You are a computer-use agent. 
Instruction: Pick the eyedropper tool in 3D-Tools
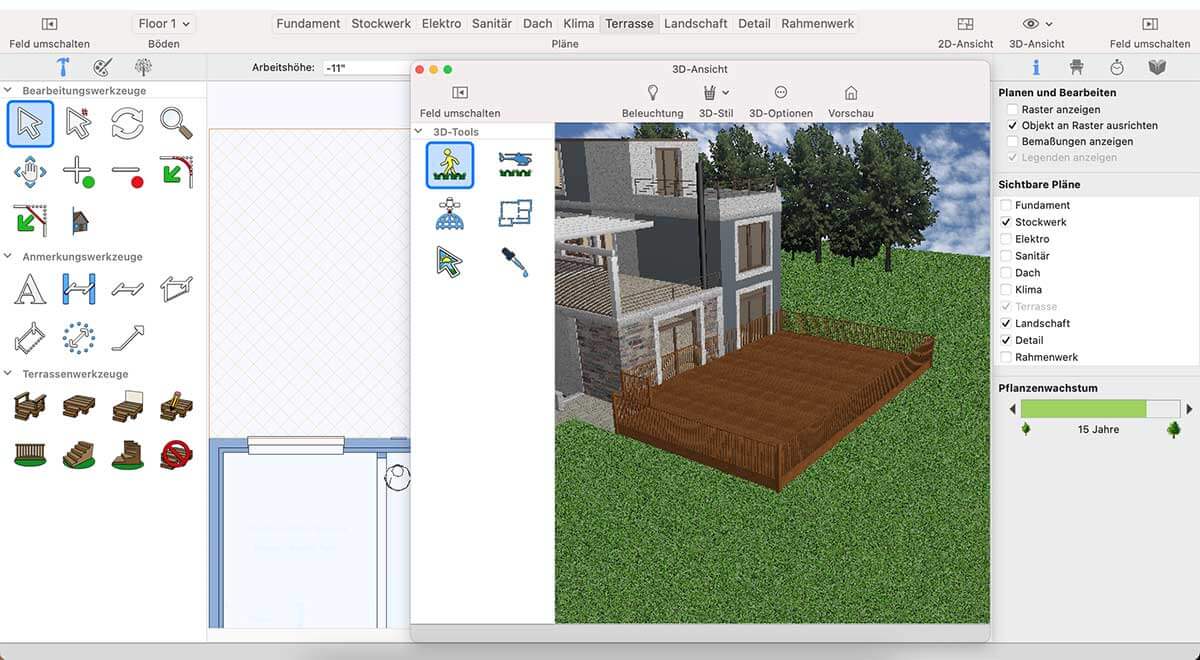tap(515, 261)
